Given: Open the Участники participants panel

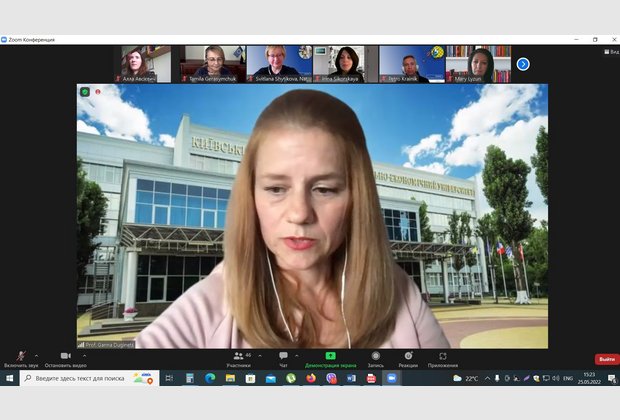Looking at the screenshot, I should [x=239, y=359].
